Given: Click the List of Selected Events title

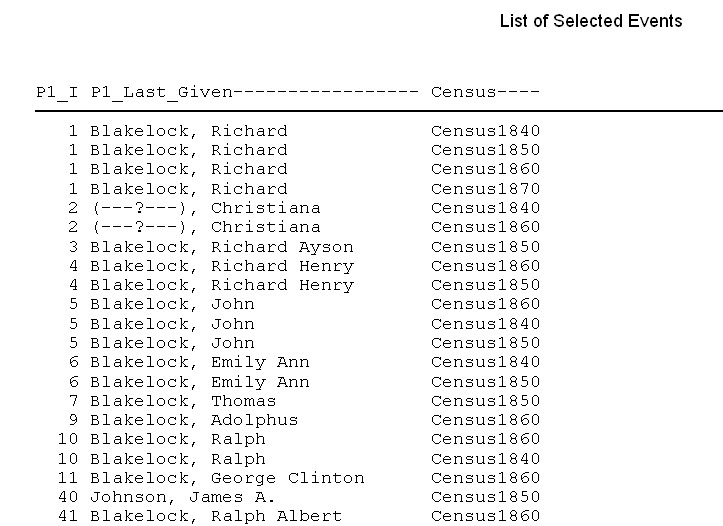Looking at the screenshot, I should [x=591, y=21].
